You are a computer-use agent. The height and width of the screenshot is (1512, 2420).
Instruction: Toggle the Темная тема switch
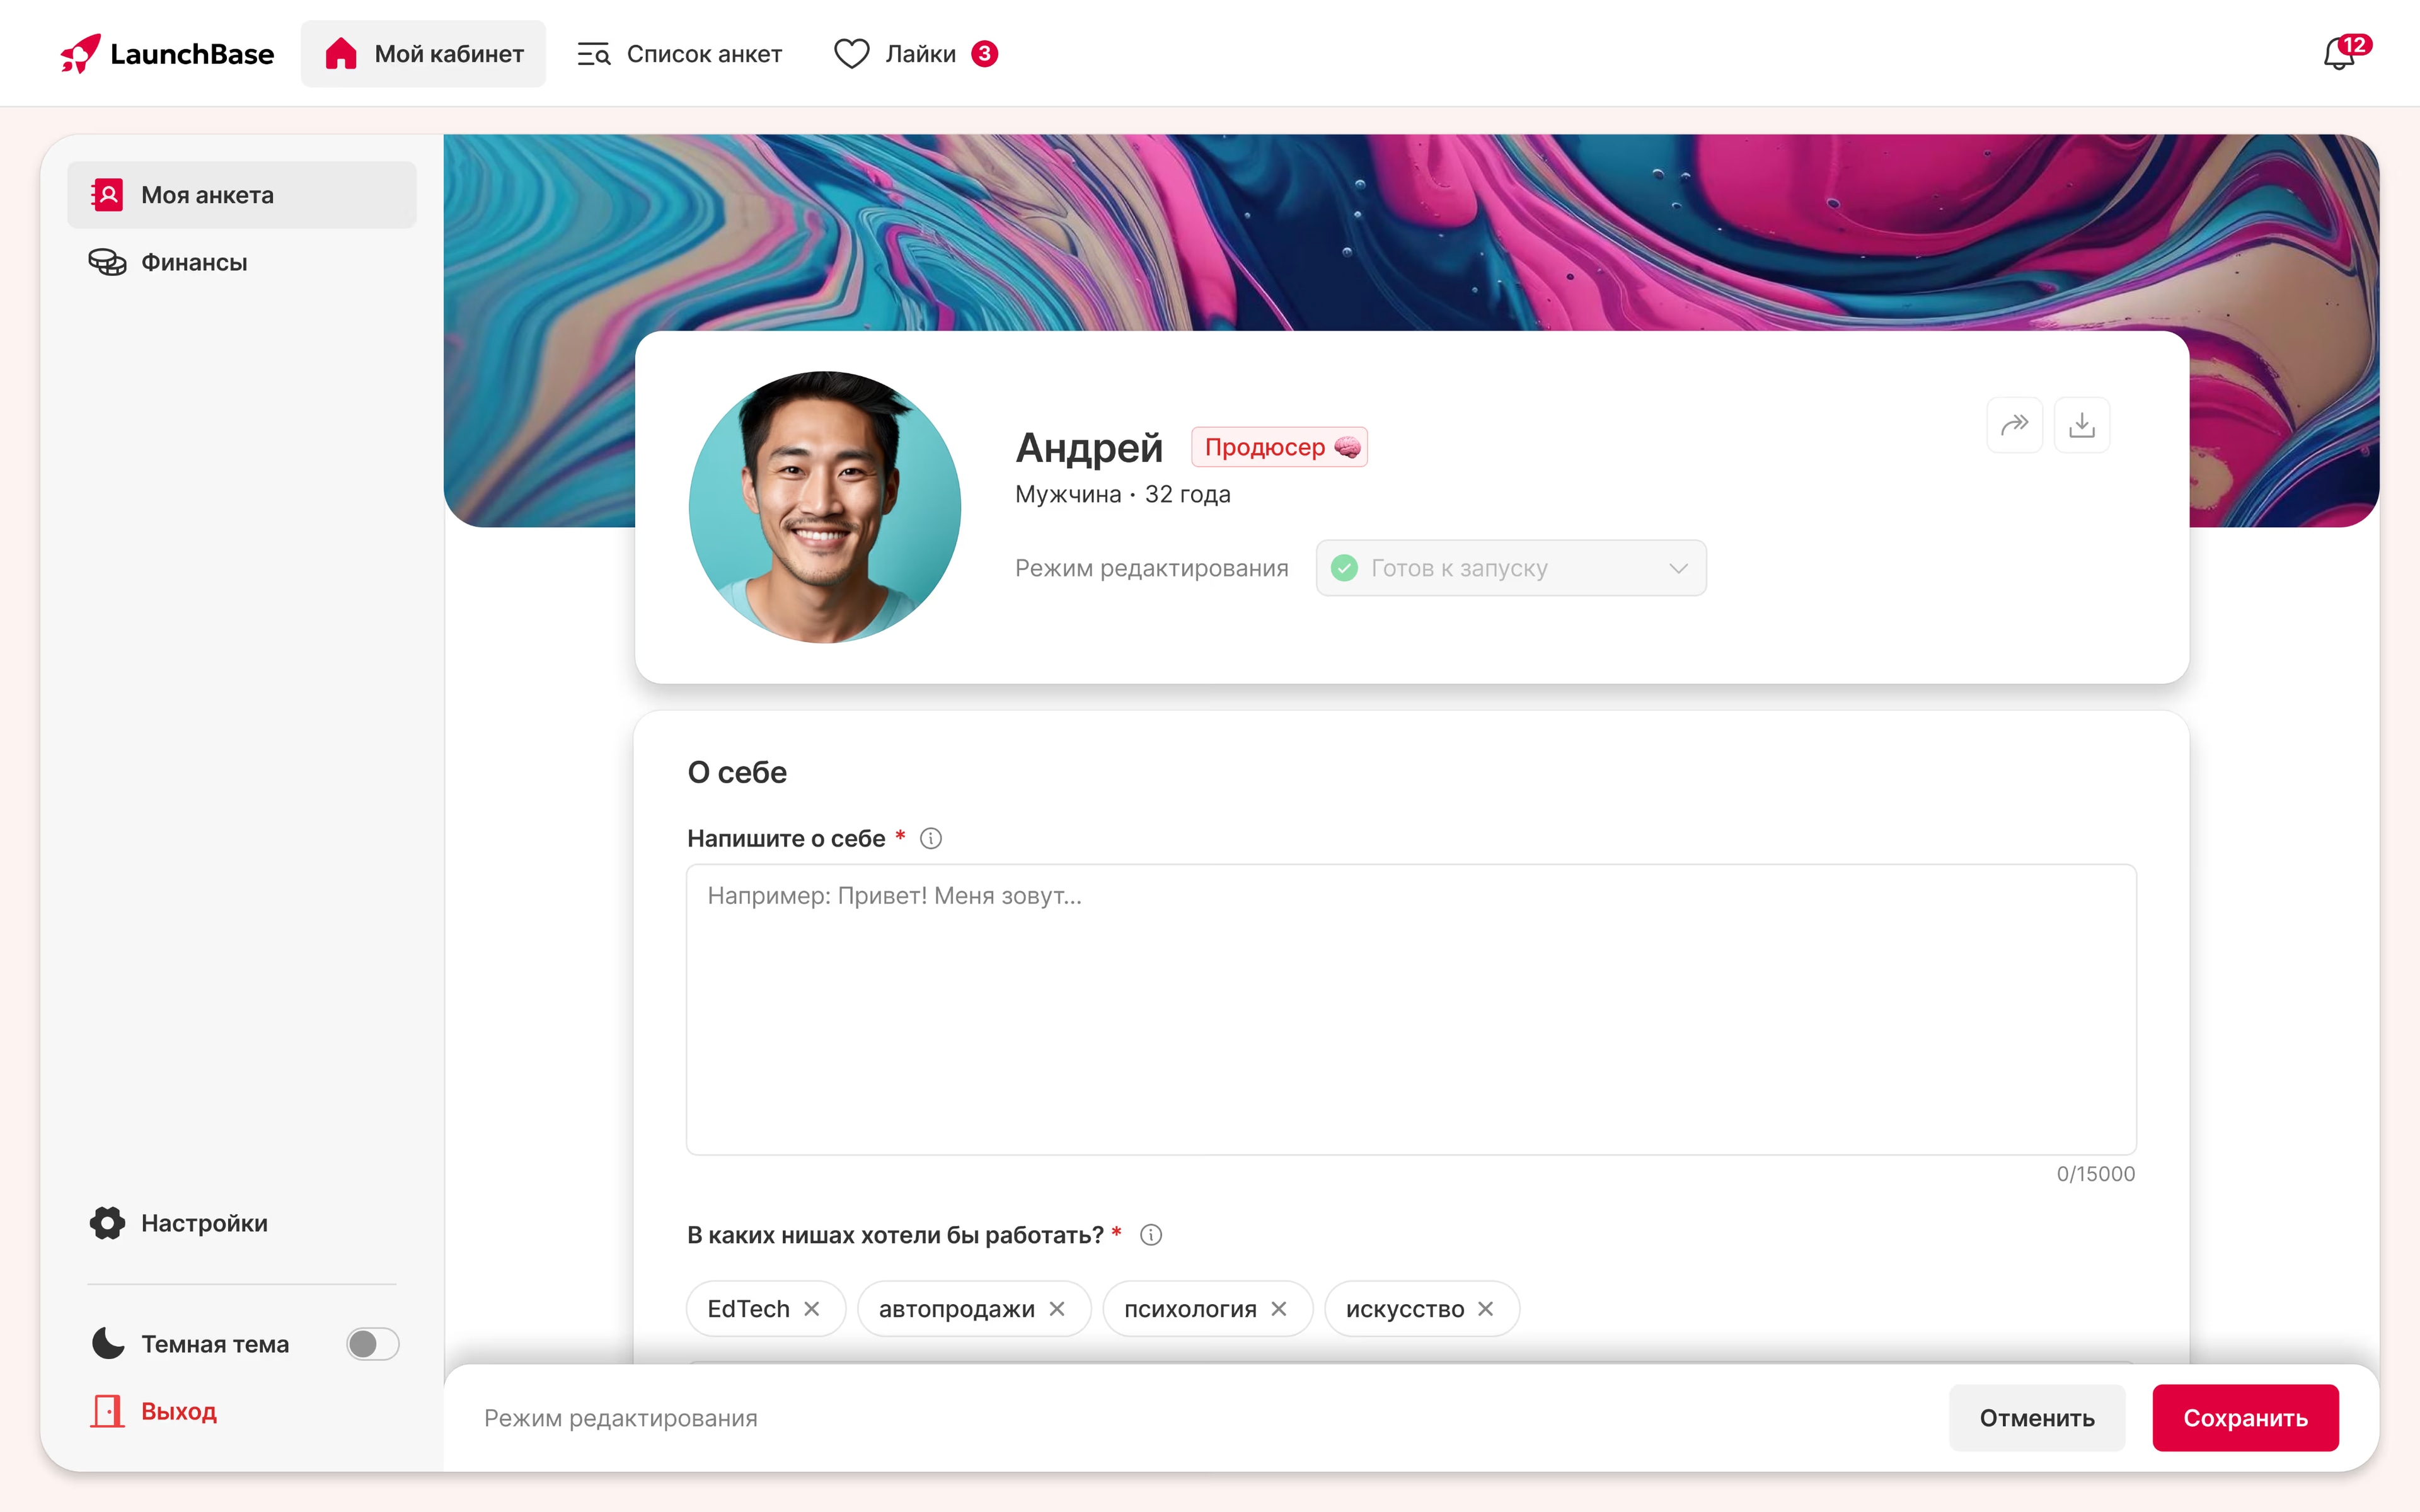[372, 1344]
